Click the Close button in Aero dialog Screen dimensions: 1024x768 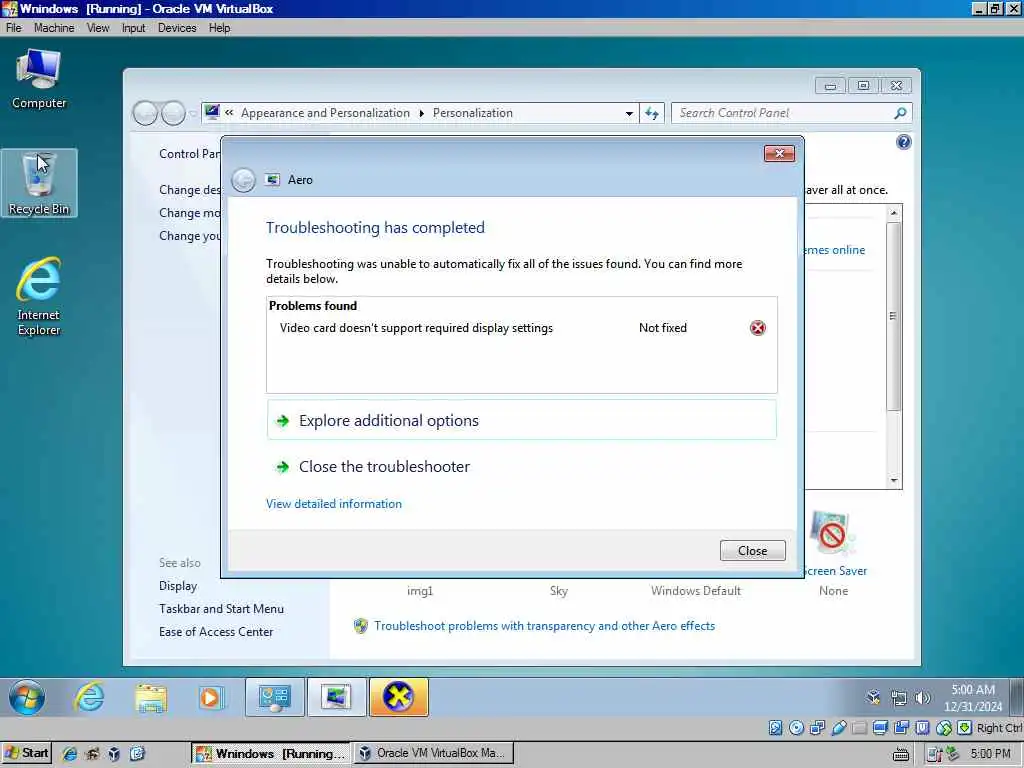[752, 551]
